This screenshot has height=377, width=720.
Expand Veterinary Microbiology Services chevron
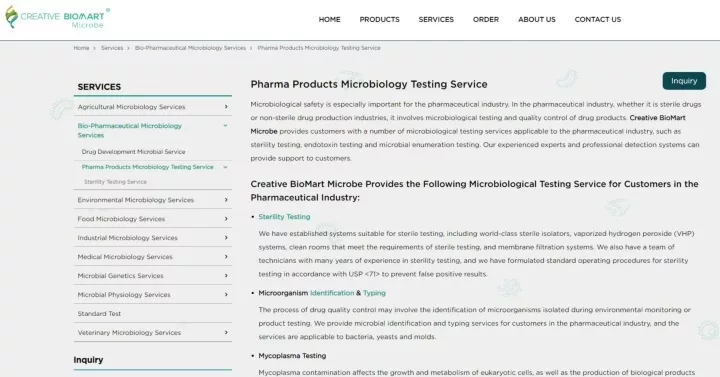(x=226, y=332)
